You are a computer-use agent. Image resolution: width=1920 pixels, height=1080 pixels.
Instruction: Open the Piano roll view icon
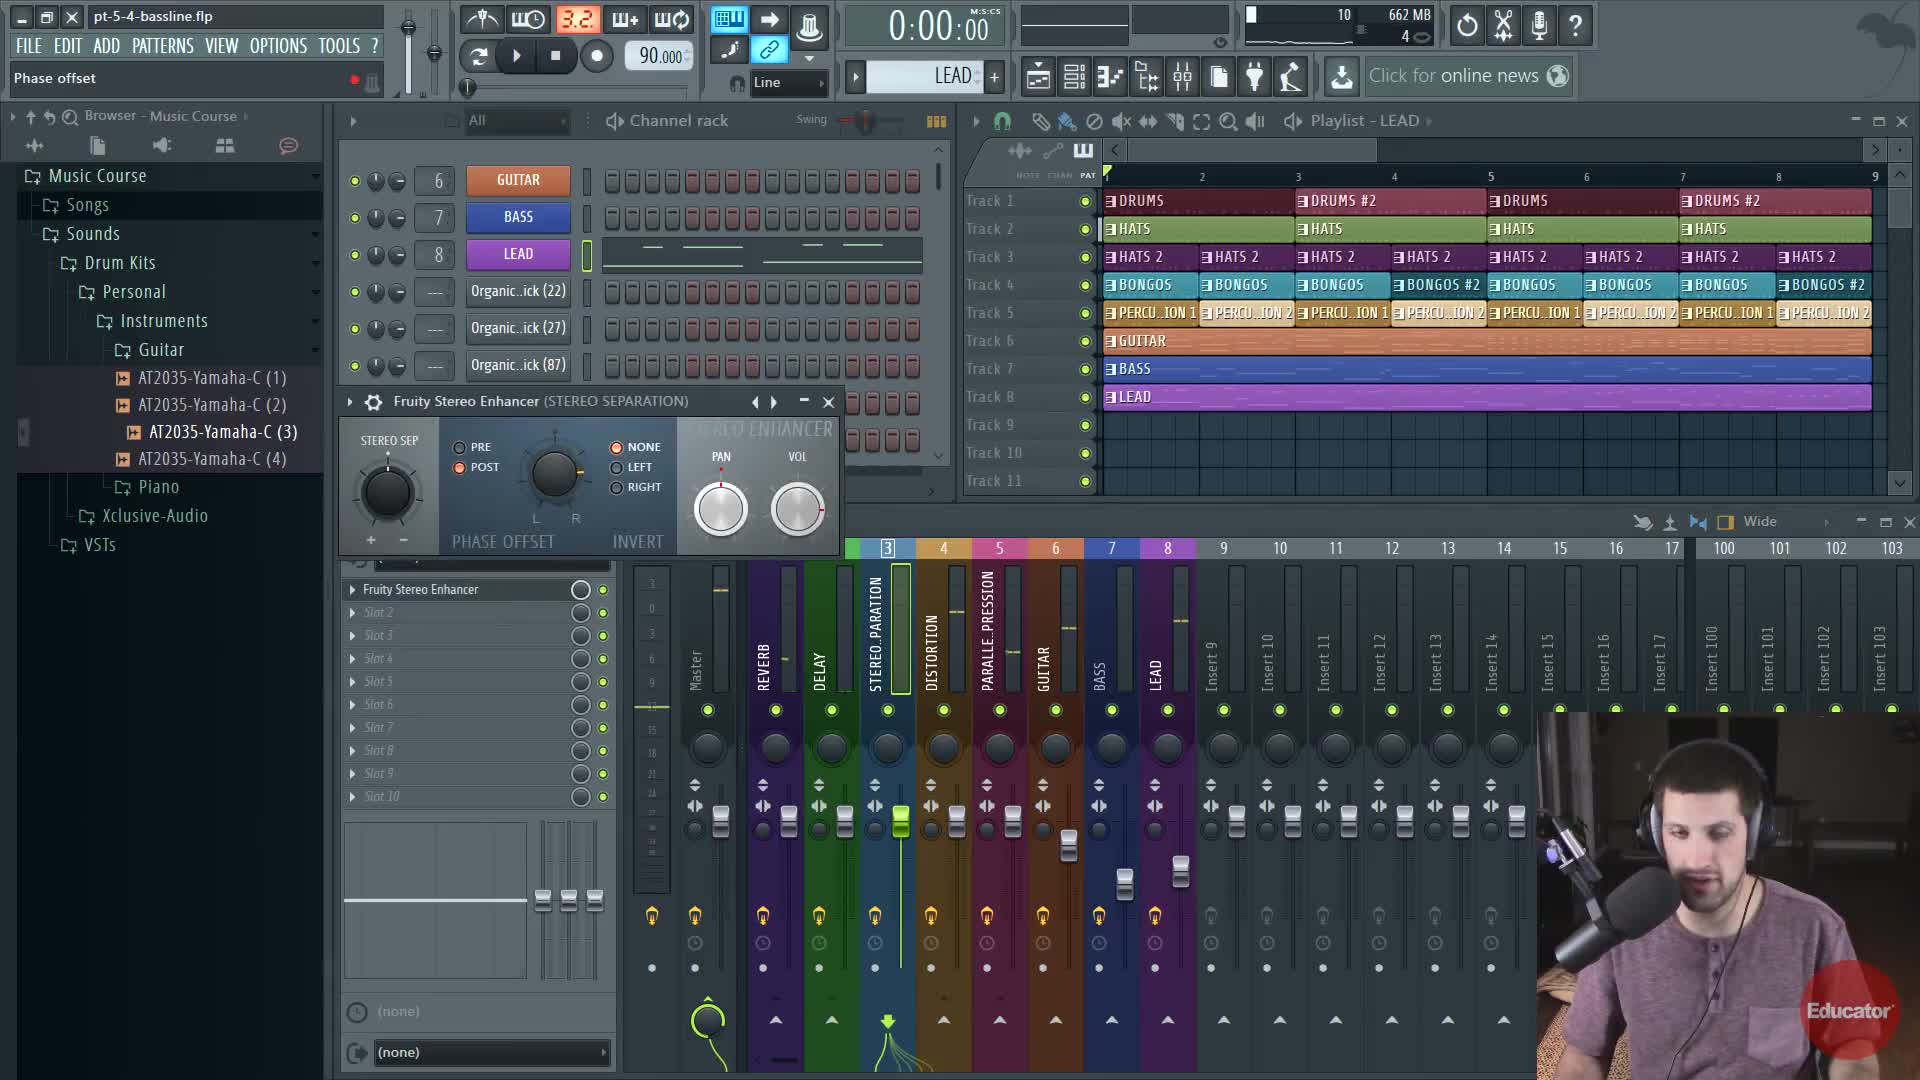coord(1110,76)
